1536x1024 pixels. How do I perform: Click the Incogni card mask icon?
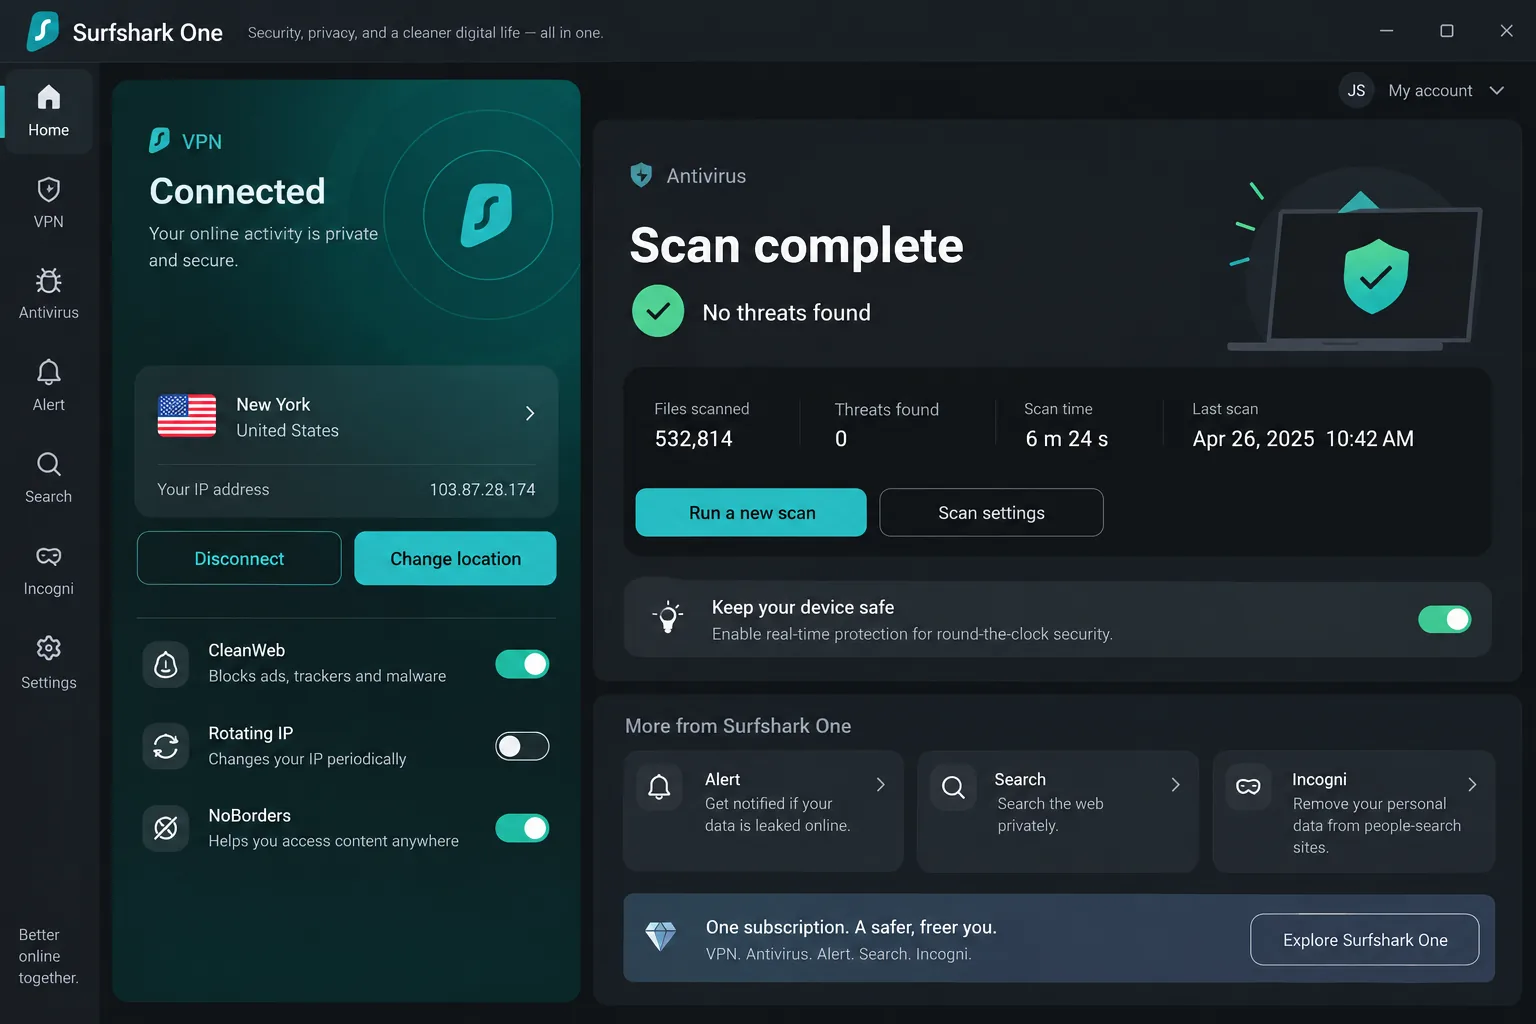coord(1248,787)
